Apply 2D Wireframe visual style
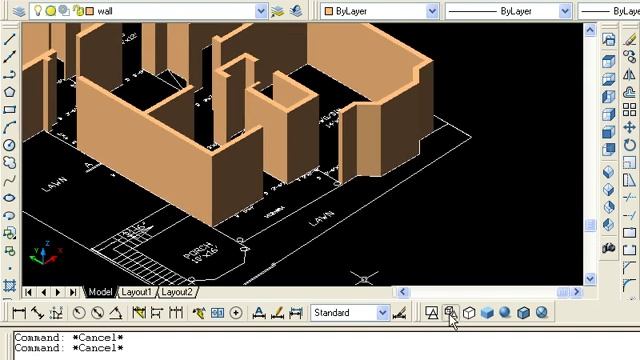The width and height of the screenshot is (640, 360). (432, 313)
